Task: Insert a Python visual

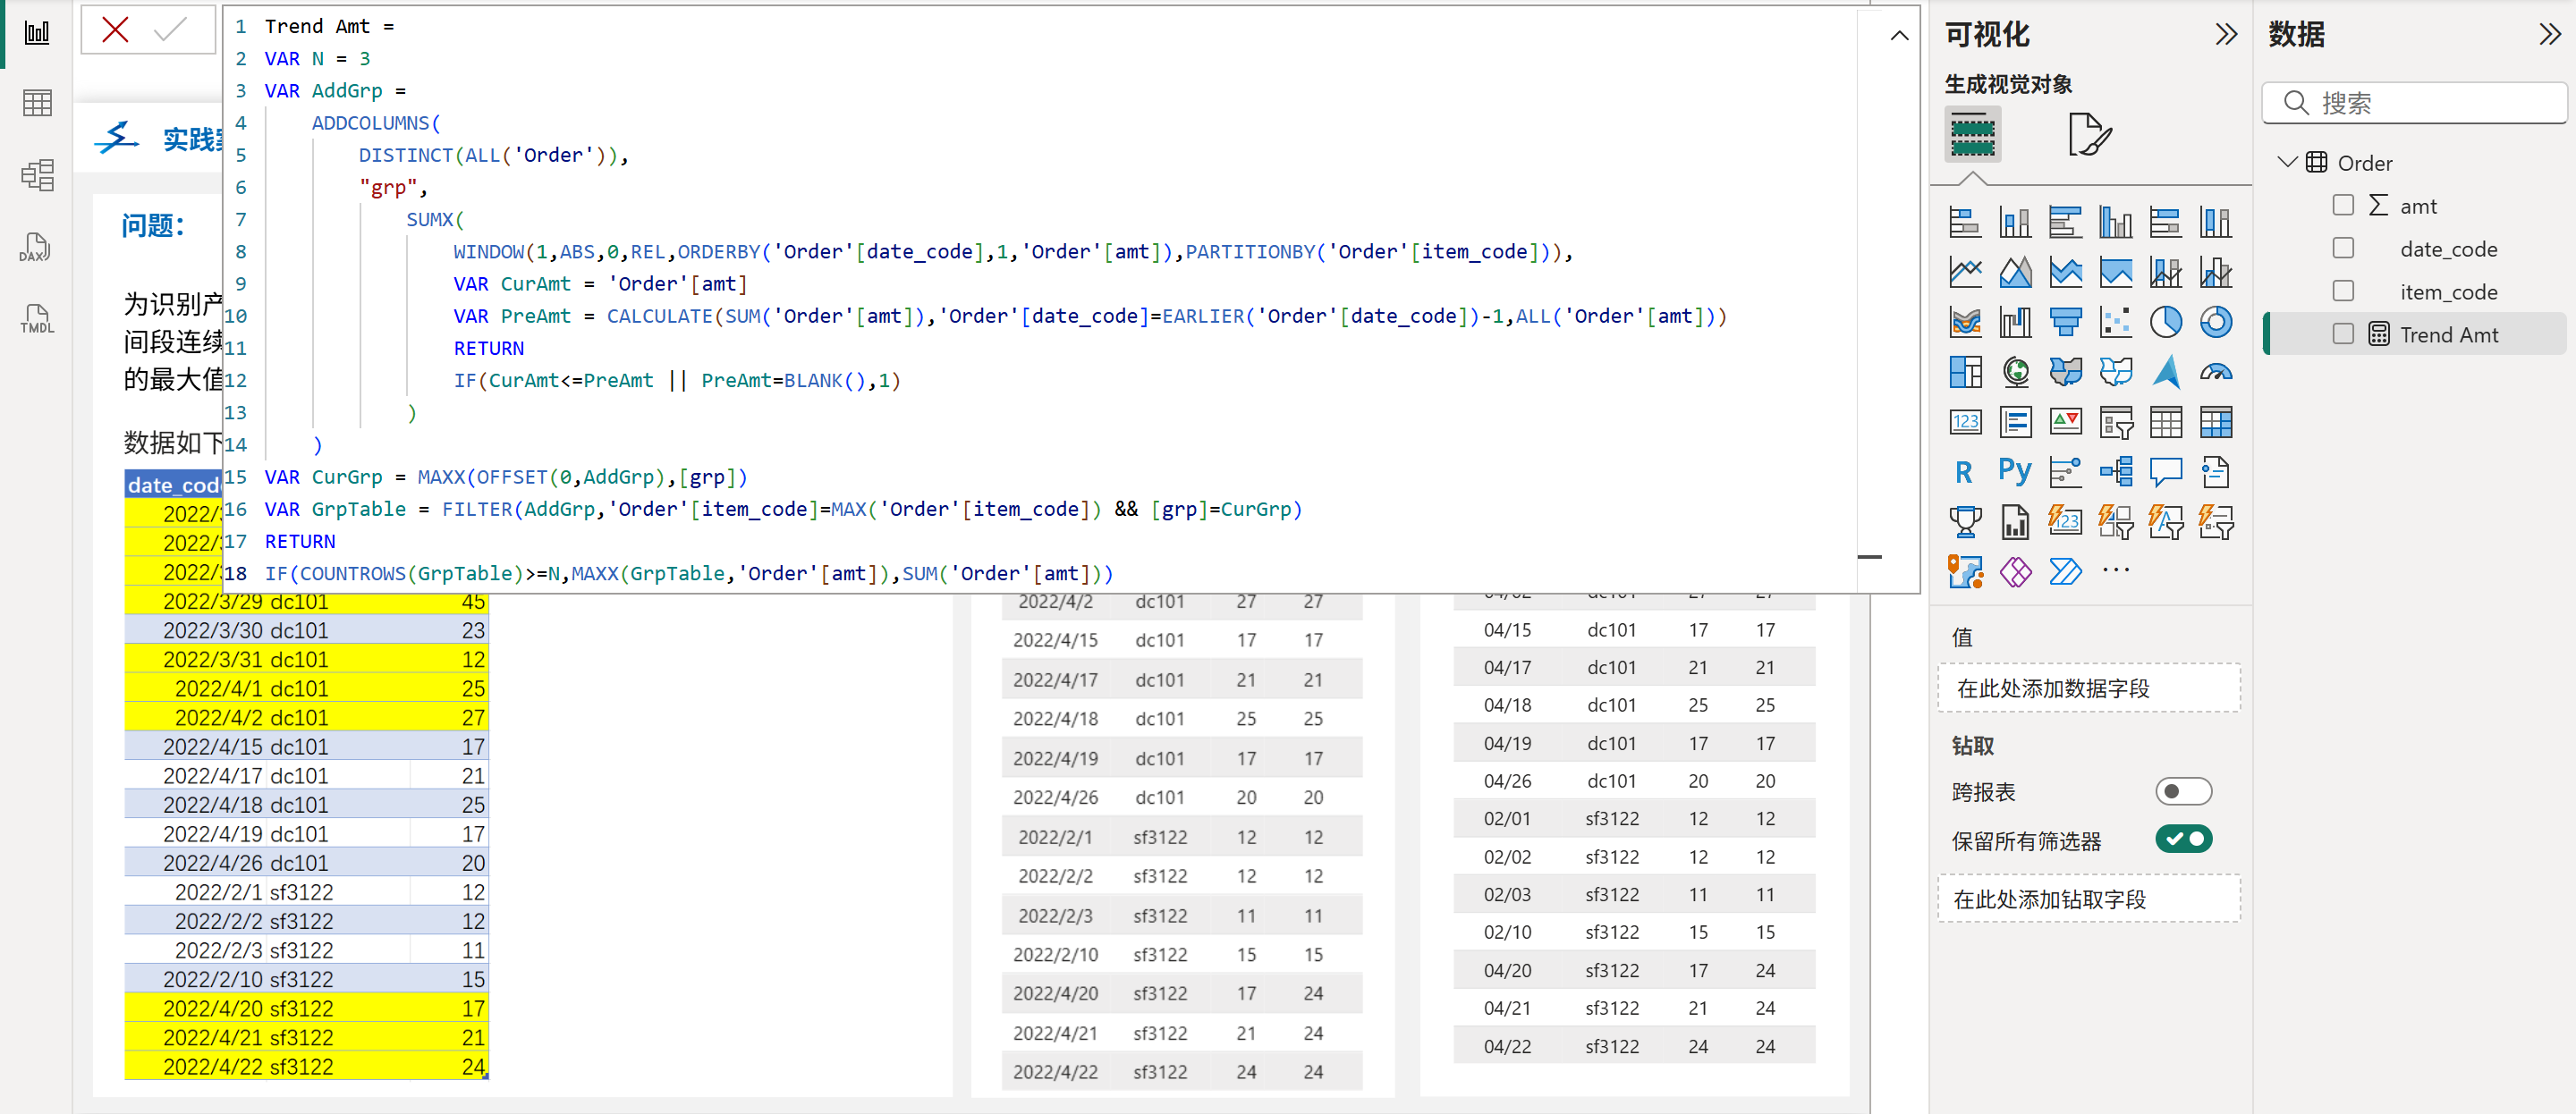Action: click(2014, 471)
